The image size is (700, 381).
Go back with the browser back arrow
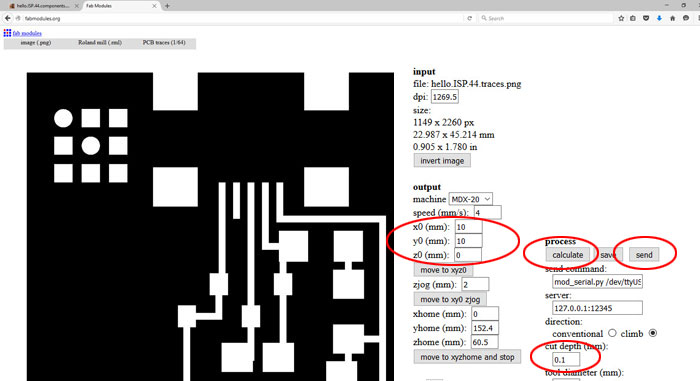(8, 18)
